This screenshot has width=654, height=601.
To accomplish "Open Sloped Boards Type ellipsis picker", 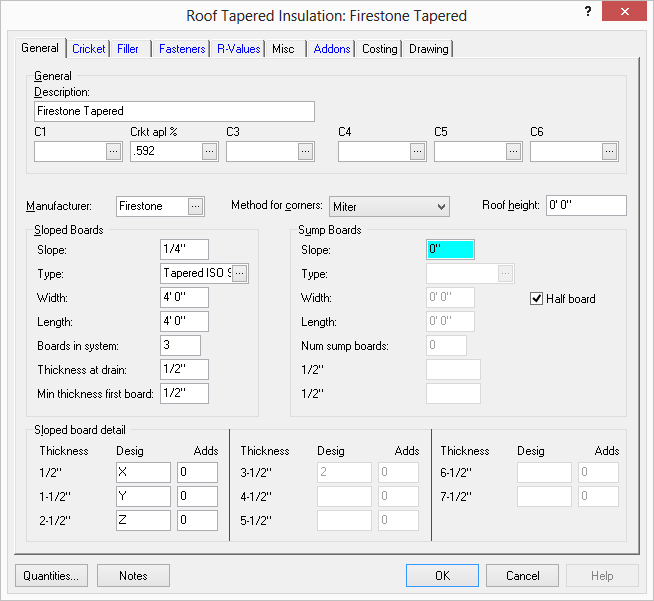I will click(240, 273).
